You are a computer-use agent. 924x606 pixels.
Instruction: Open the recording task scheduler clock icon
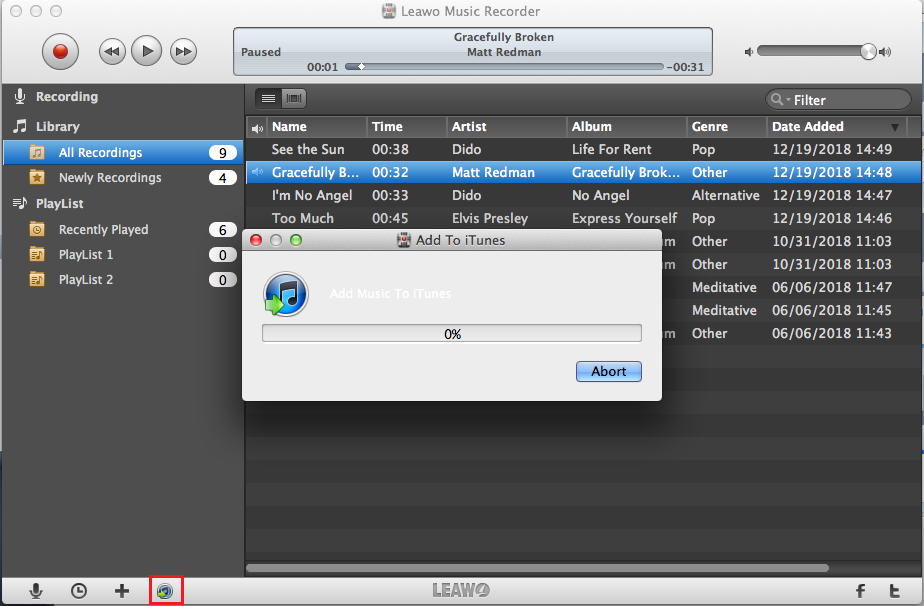coord(79,591)
